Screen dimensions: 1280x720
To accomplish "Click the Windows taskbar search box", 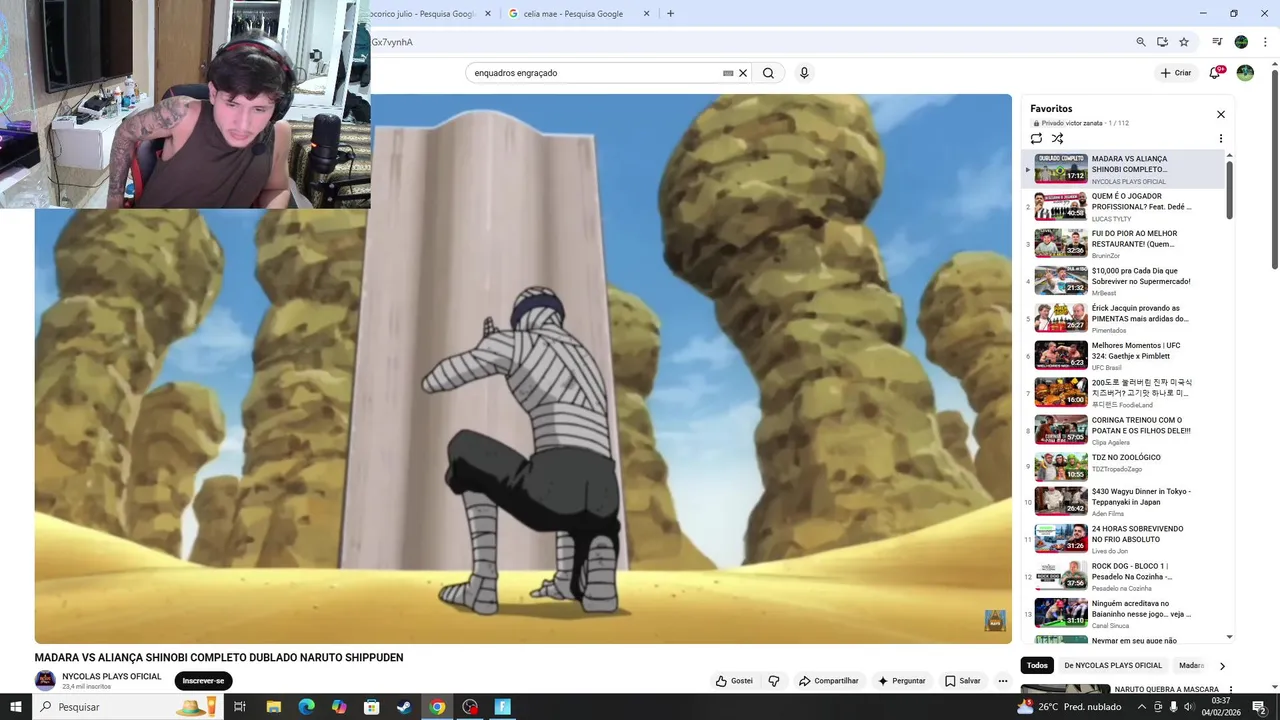I will pyautogui.click(x=128, y=707).
